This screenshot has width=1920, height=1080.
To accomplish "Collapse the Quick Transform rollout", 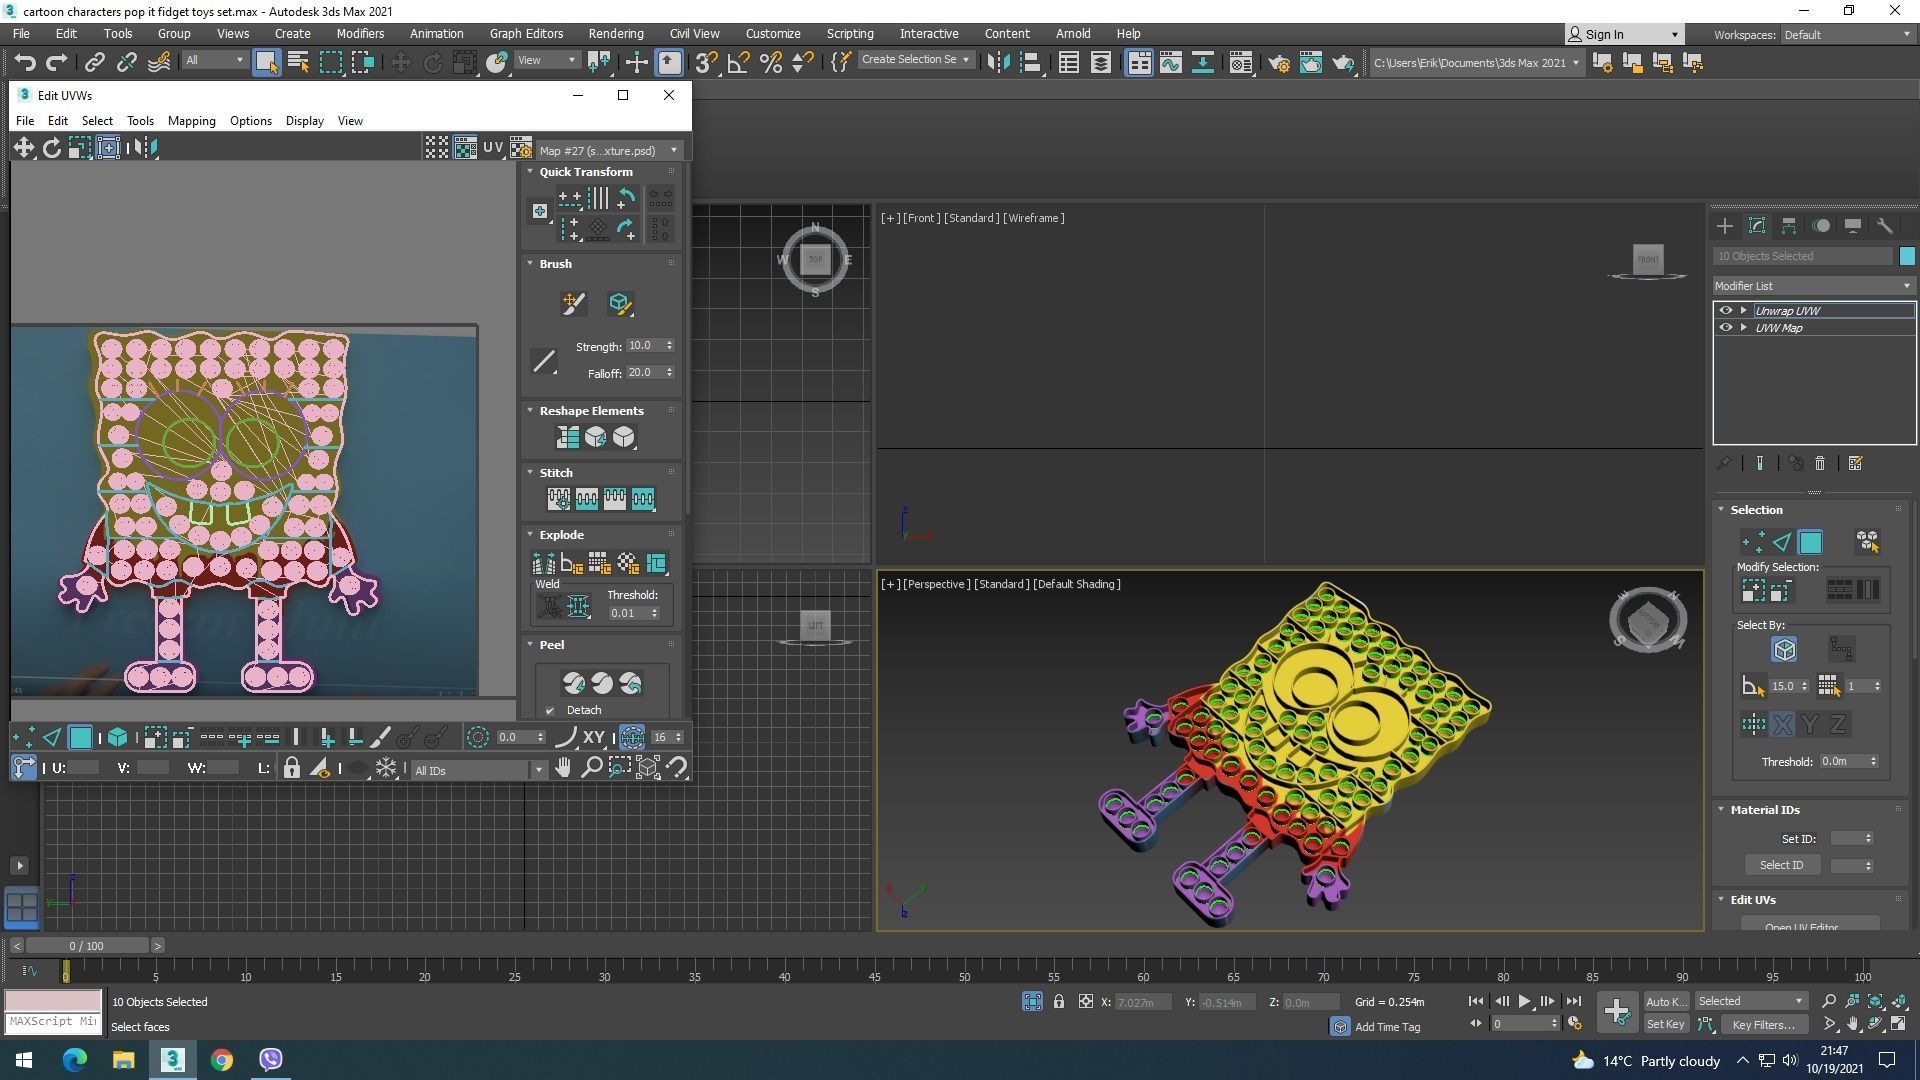I will point(531,172).
